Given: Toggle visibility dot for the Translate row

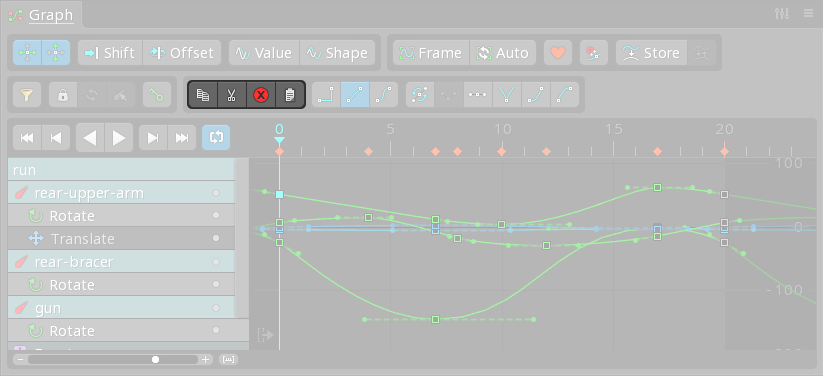Looking at the screenshot, I should coord(216,238).
